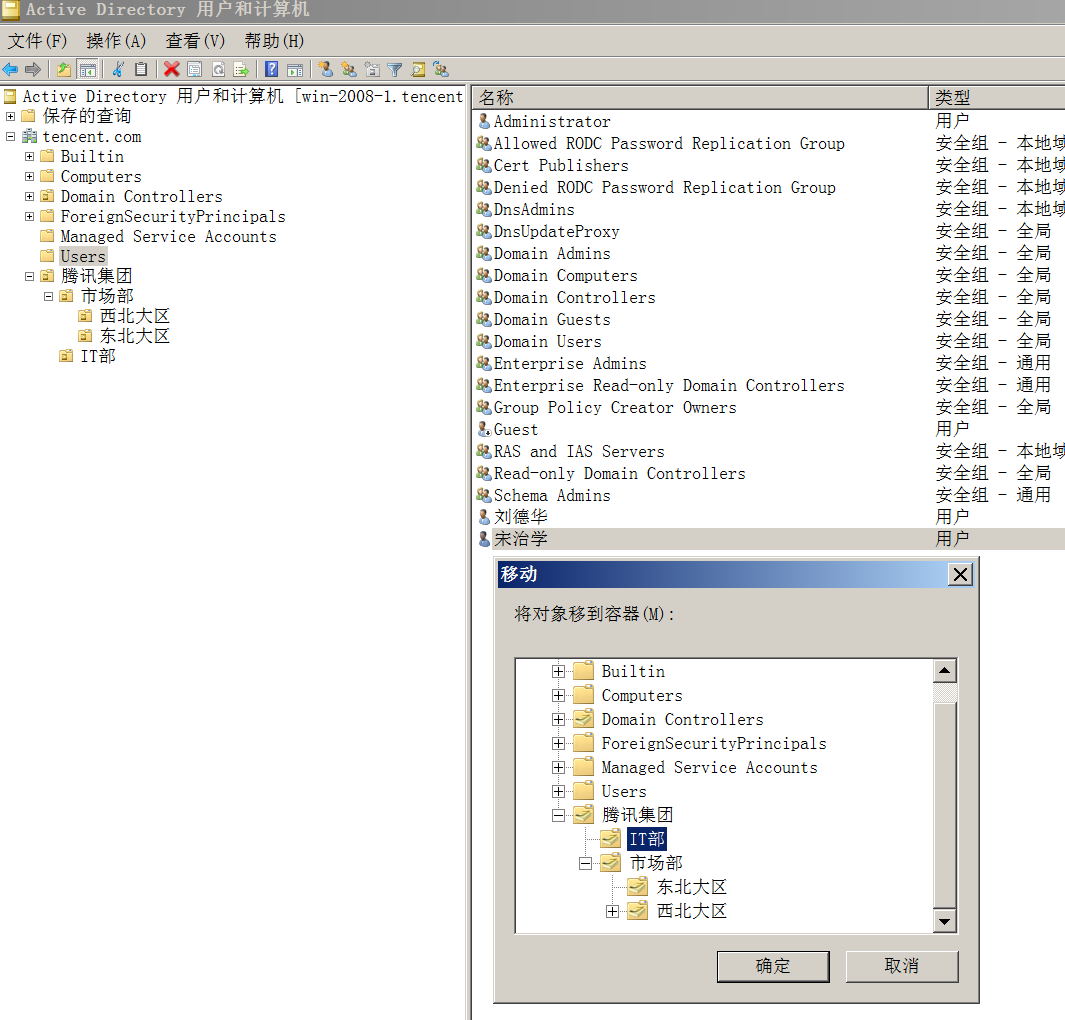Expand 西北大区 in Move dialog tree
This screenshot has width=1065, height=1020.
(x=612, y=911)
